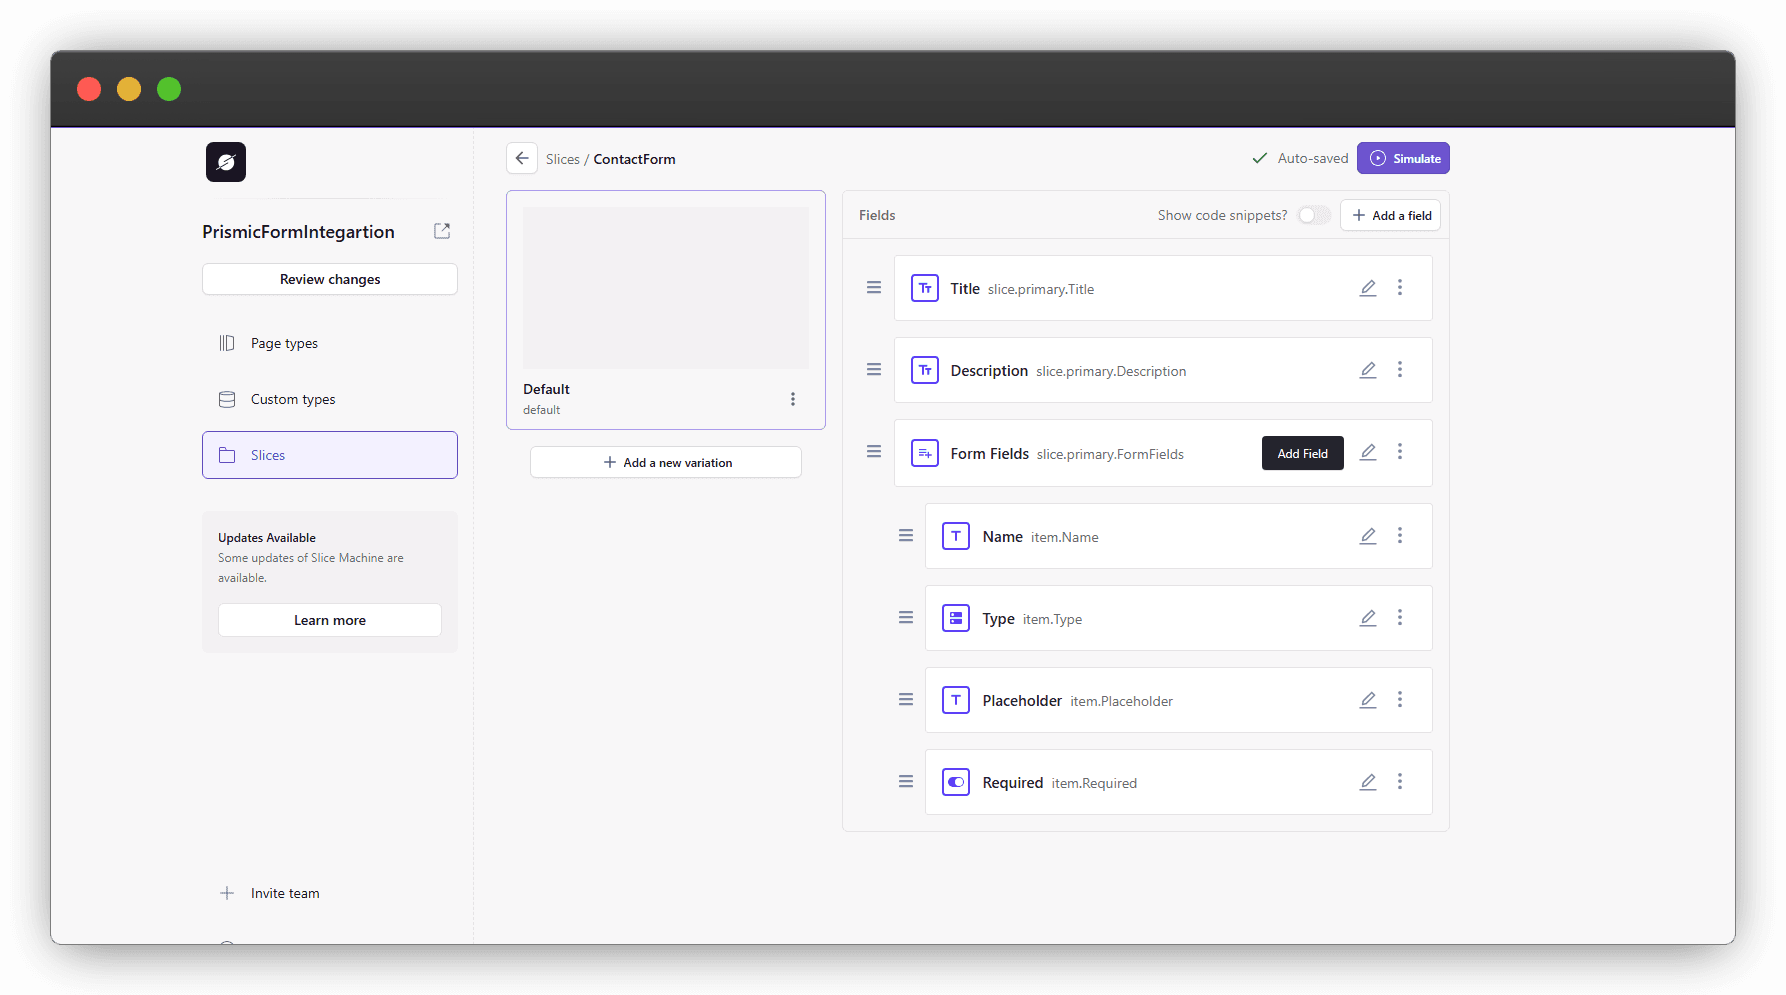Go back using the arrow button
The width and height of the screenshot is (1786, 995).
[x=522, y=158]
